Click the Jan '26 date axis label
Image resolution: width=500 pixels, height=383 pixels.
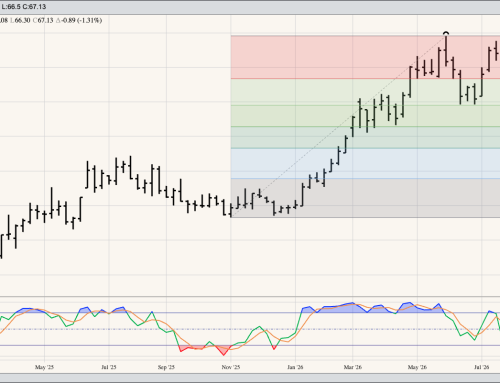click(x=295, y=367)
